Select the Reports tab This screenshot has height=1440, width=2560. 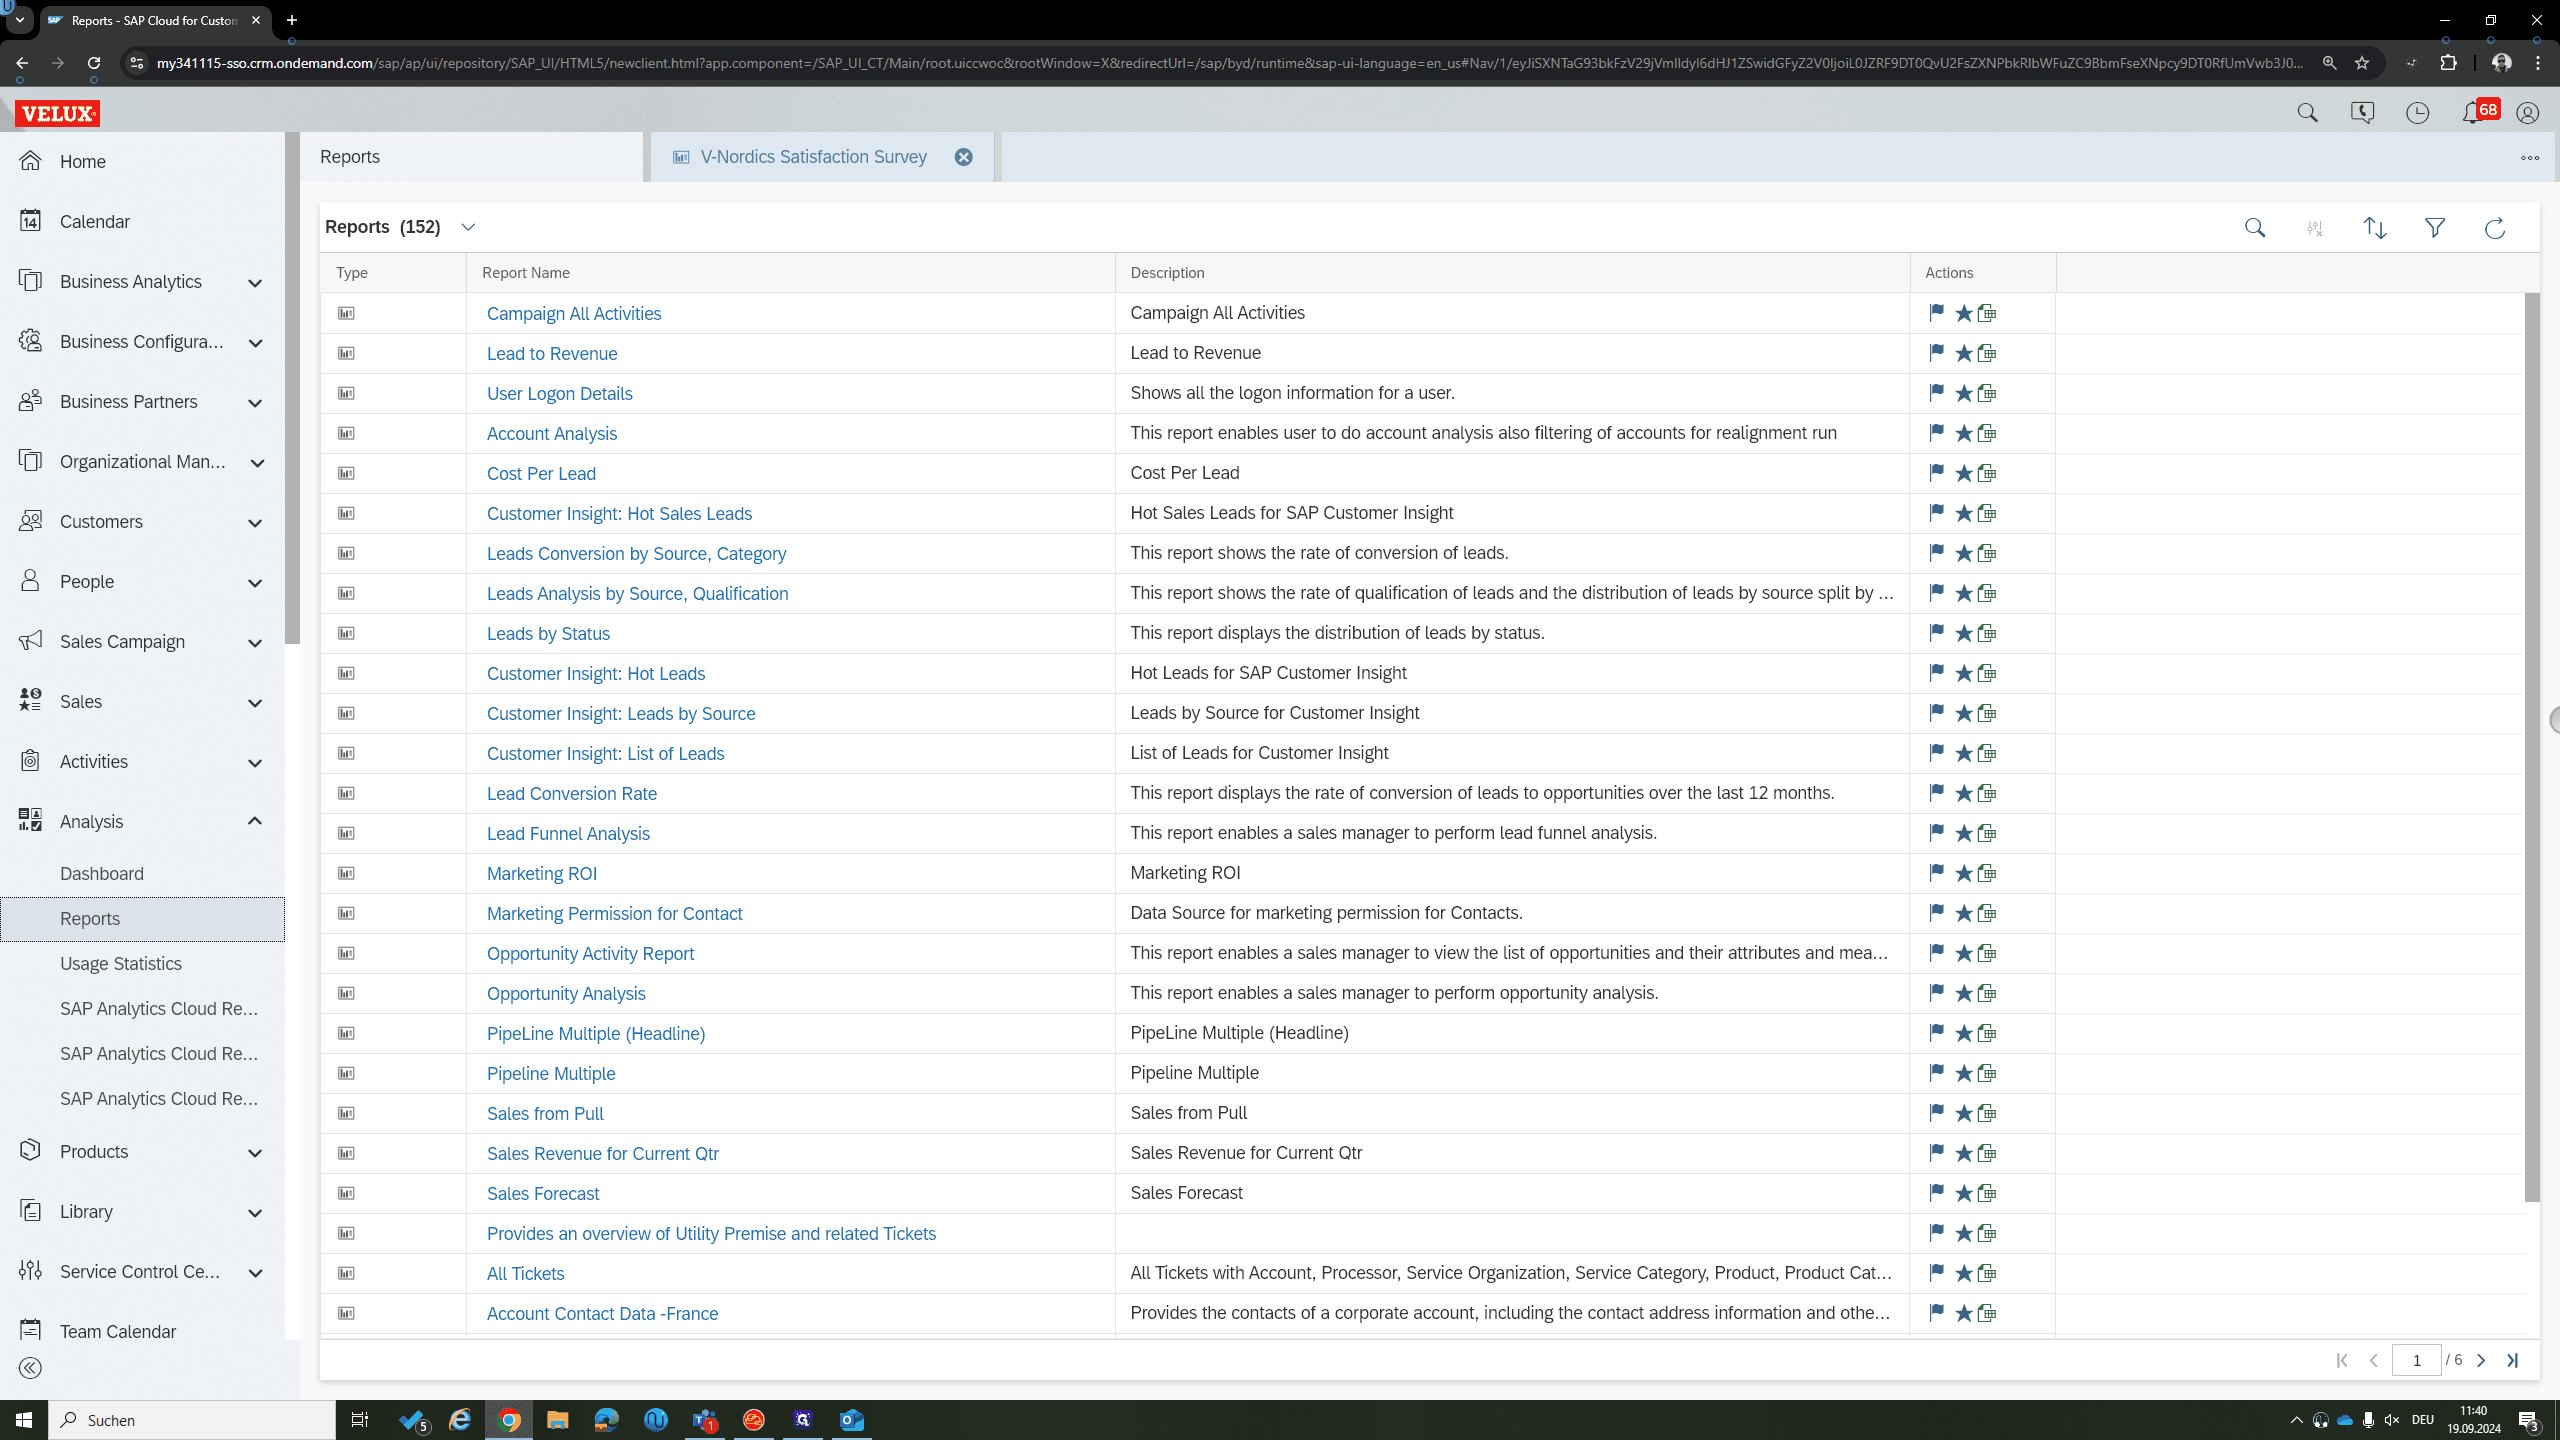[x=471, y=157]
